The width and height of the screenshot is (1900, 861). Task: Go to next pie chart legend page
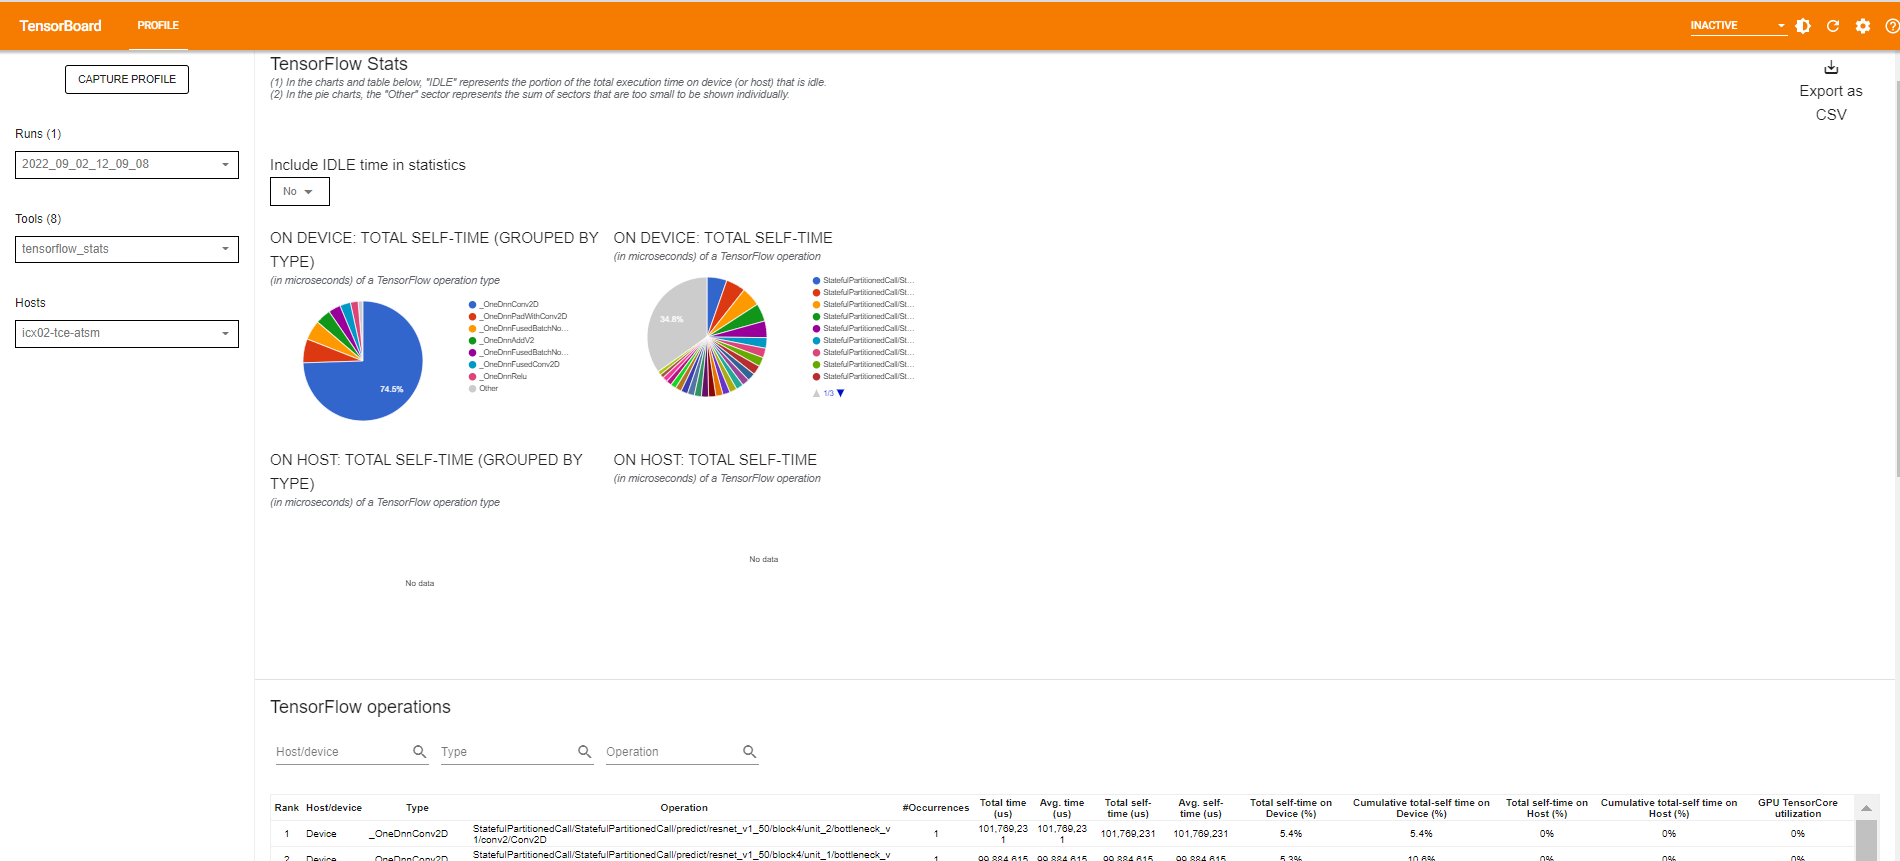841,393
